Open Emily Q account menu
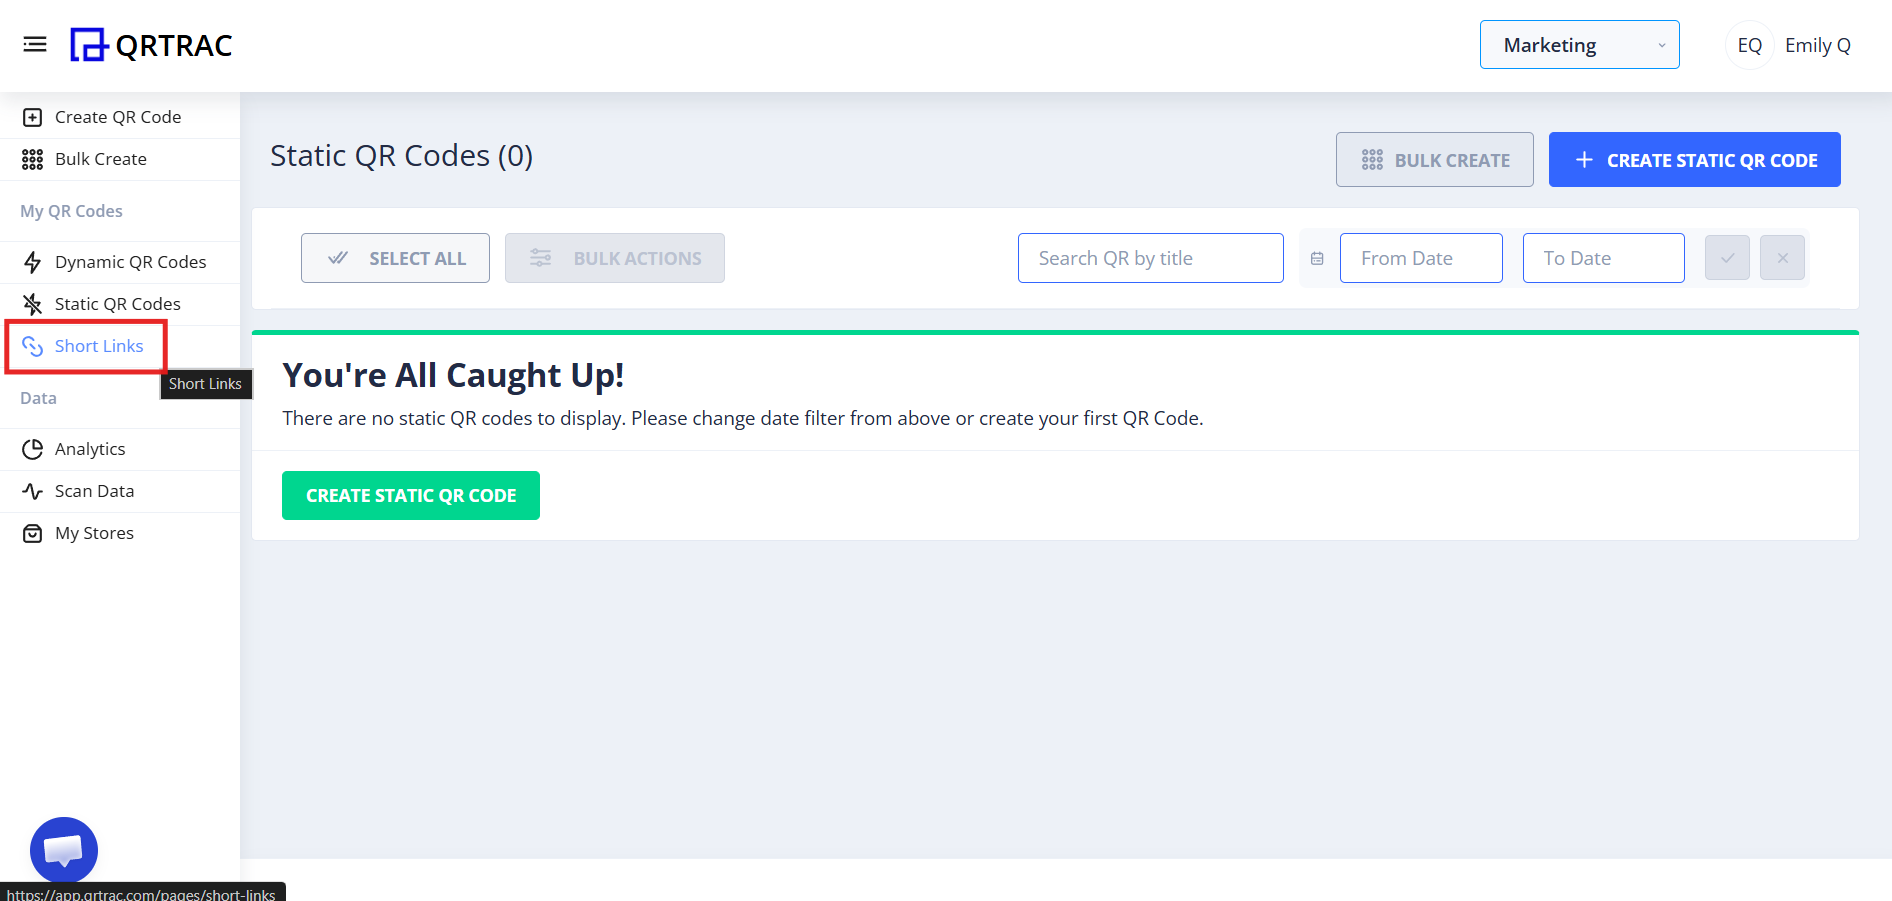This screenshot has height=901, width=1892. click(x=1817, y=45)
